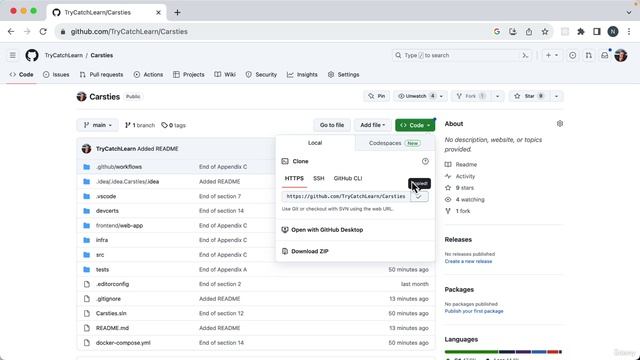Expand the Add file dropdown
The image size is (640, 360).
[x=373, y=125]
